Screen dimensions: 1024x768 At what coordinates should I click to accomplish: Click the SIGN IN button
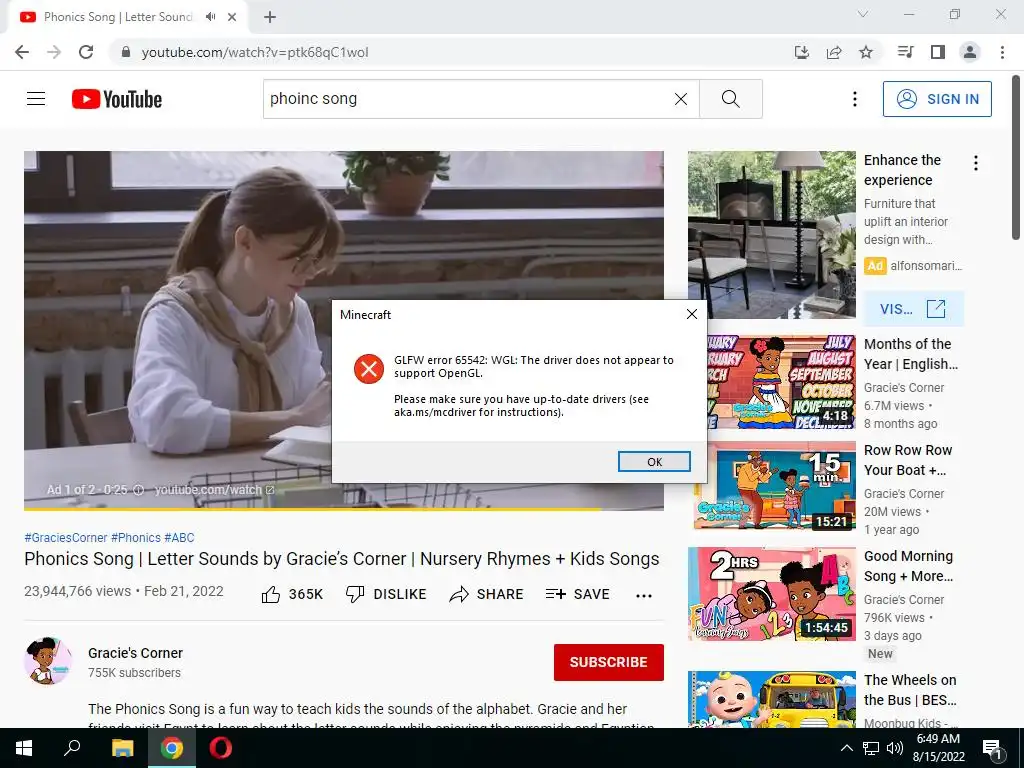[937, 99]
